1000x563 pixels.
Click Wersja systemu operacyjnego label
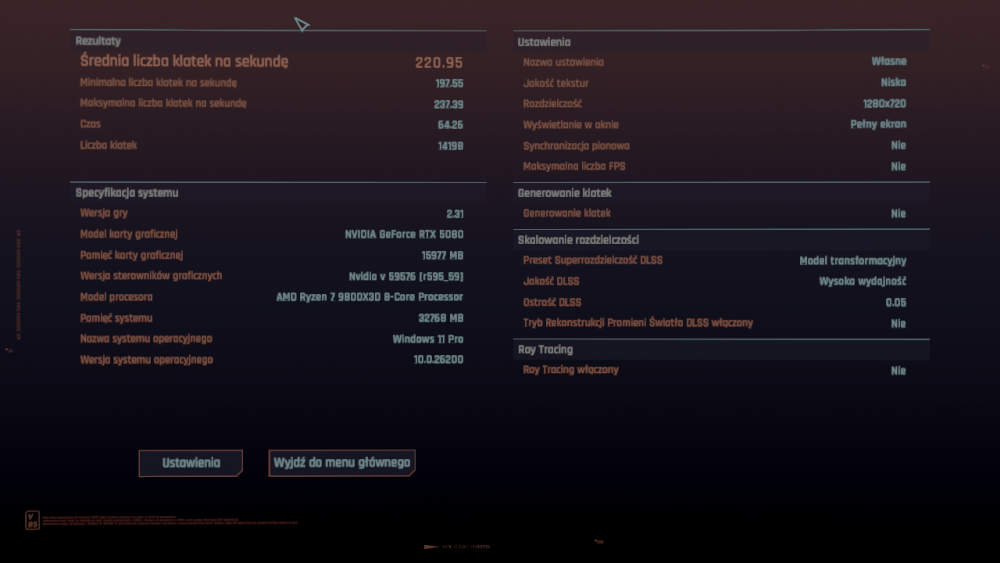[147, 360]
